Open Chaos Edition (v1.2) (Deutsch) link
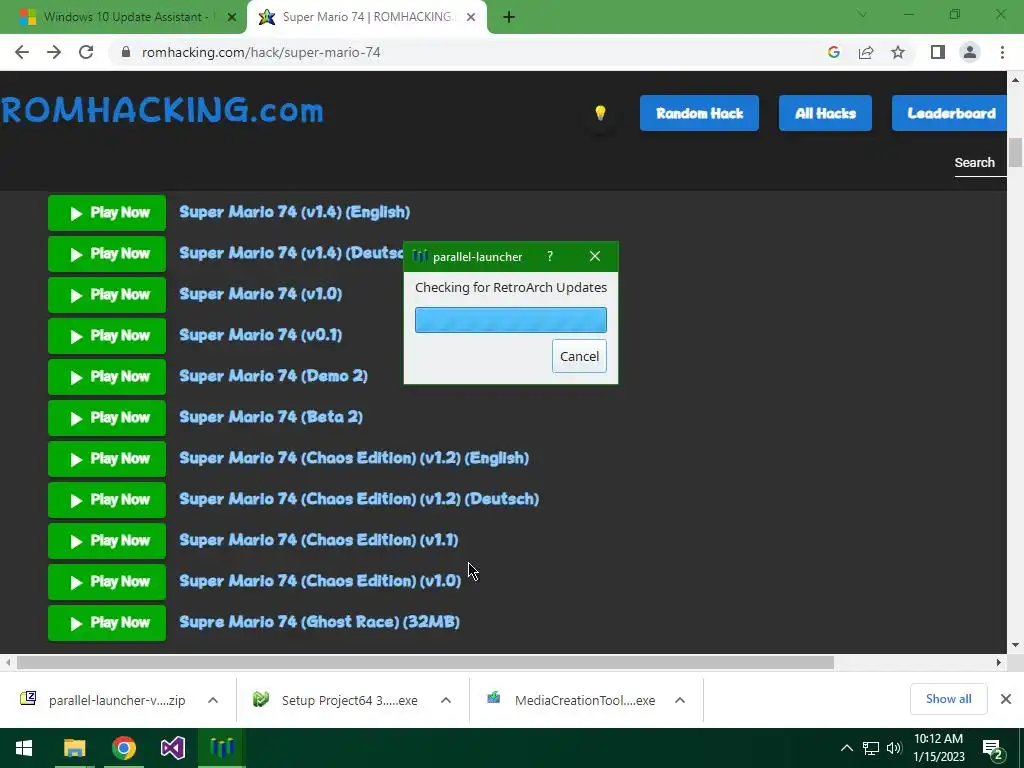The width and height of the screenshot is (1024, 768). [x=359, y=500]
